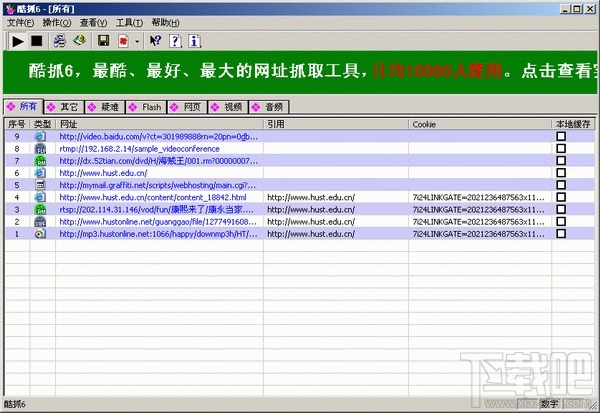This screenshot has width=600, height=413.
Task: Click the red document toolbar icon
Action: (123, 41)
